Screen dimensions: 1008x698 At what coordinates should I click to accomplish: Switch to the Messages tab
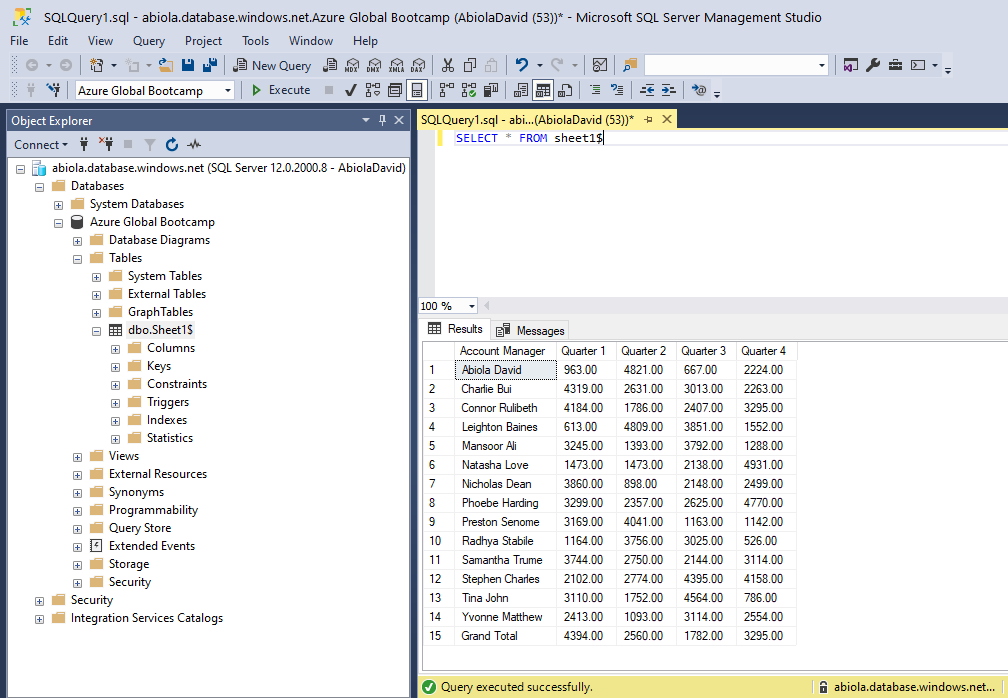coord(530,330)
